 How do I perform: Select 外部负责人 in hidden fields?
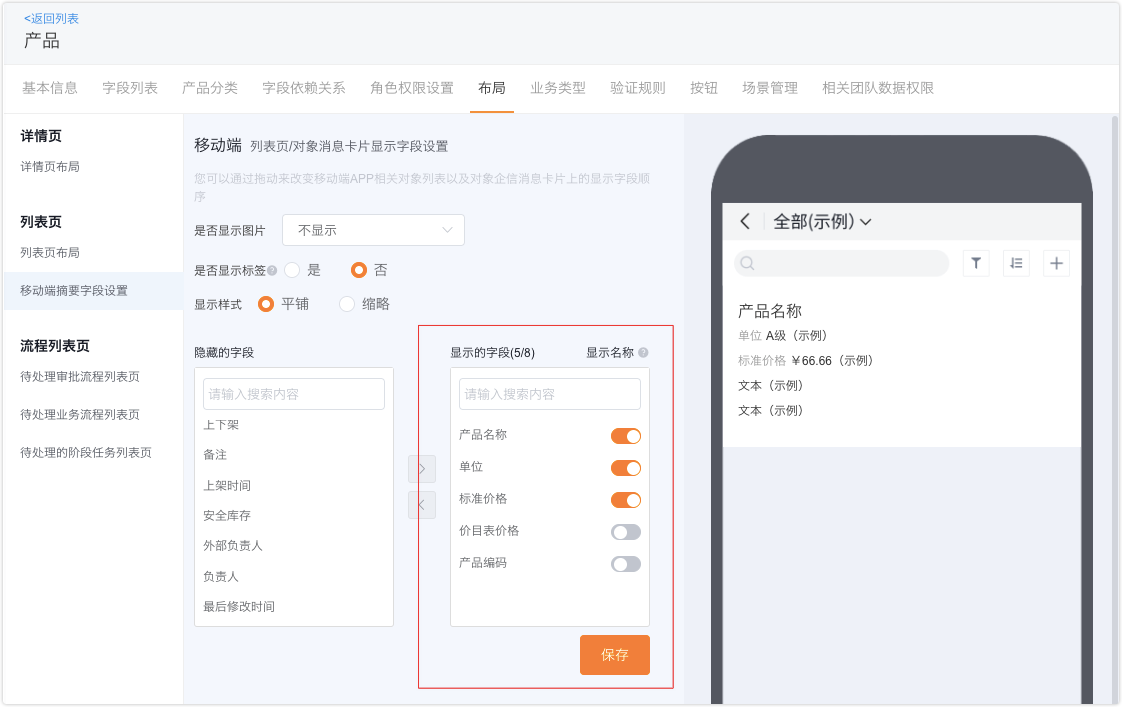(233, 545)
